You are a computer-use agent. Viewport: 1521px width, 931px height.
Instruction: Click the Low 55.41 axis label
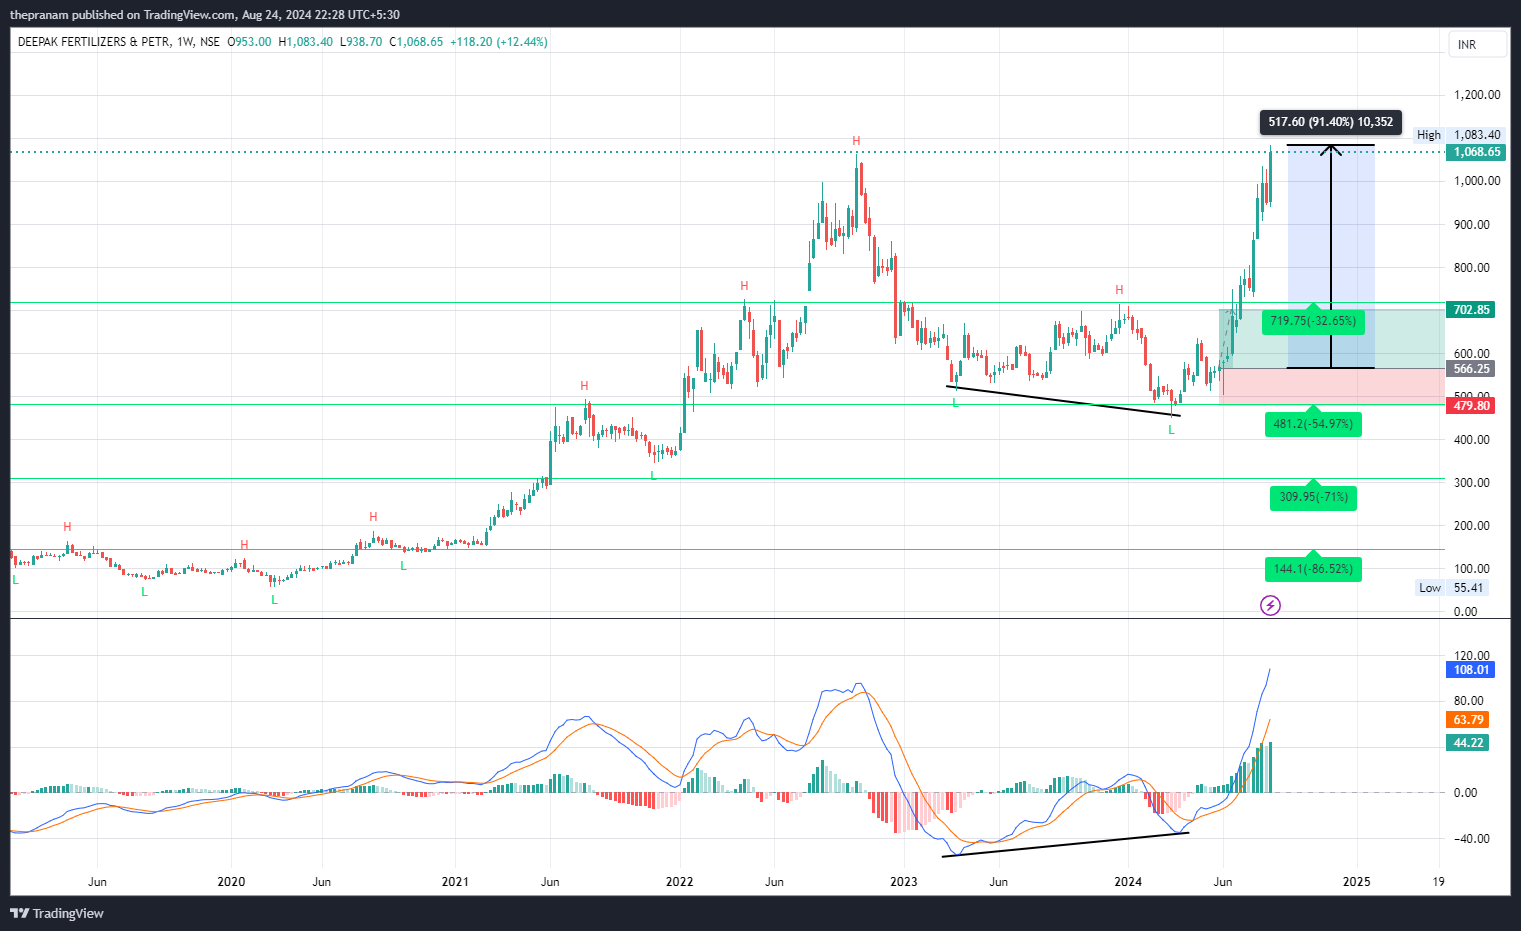[x=1452, y=588]
